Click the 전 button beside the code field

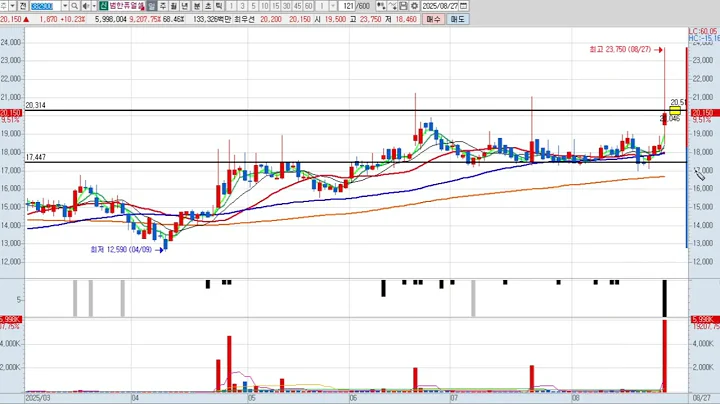click(x=23, y=6)
